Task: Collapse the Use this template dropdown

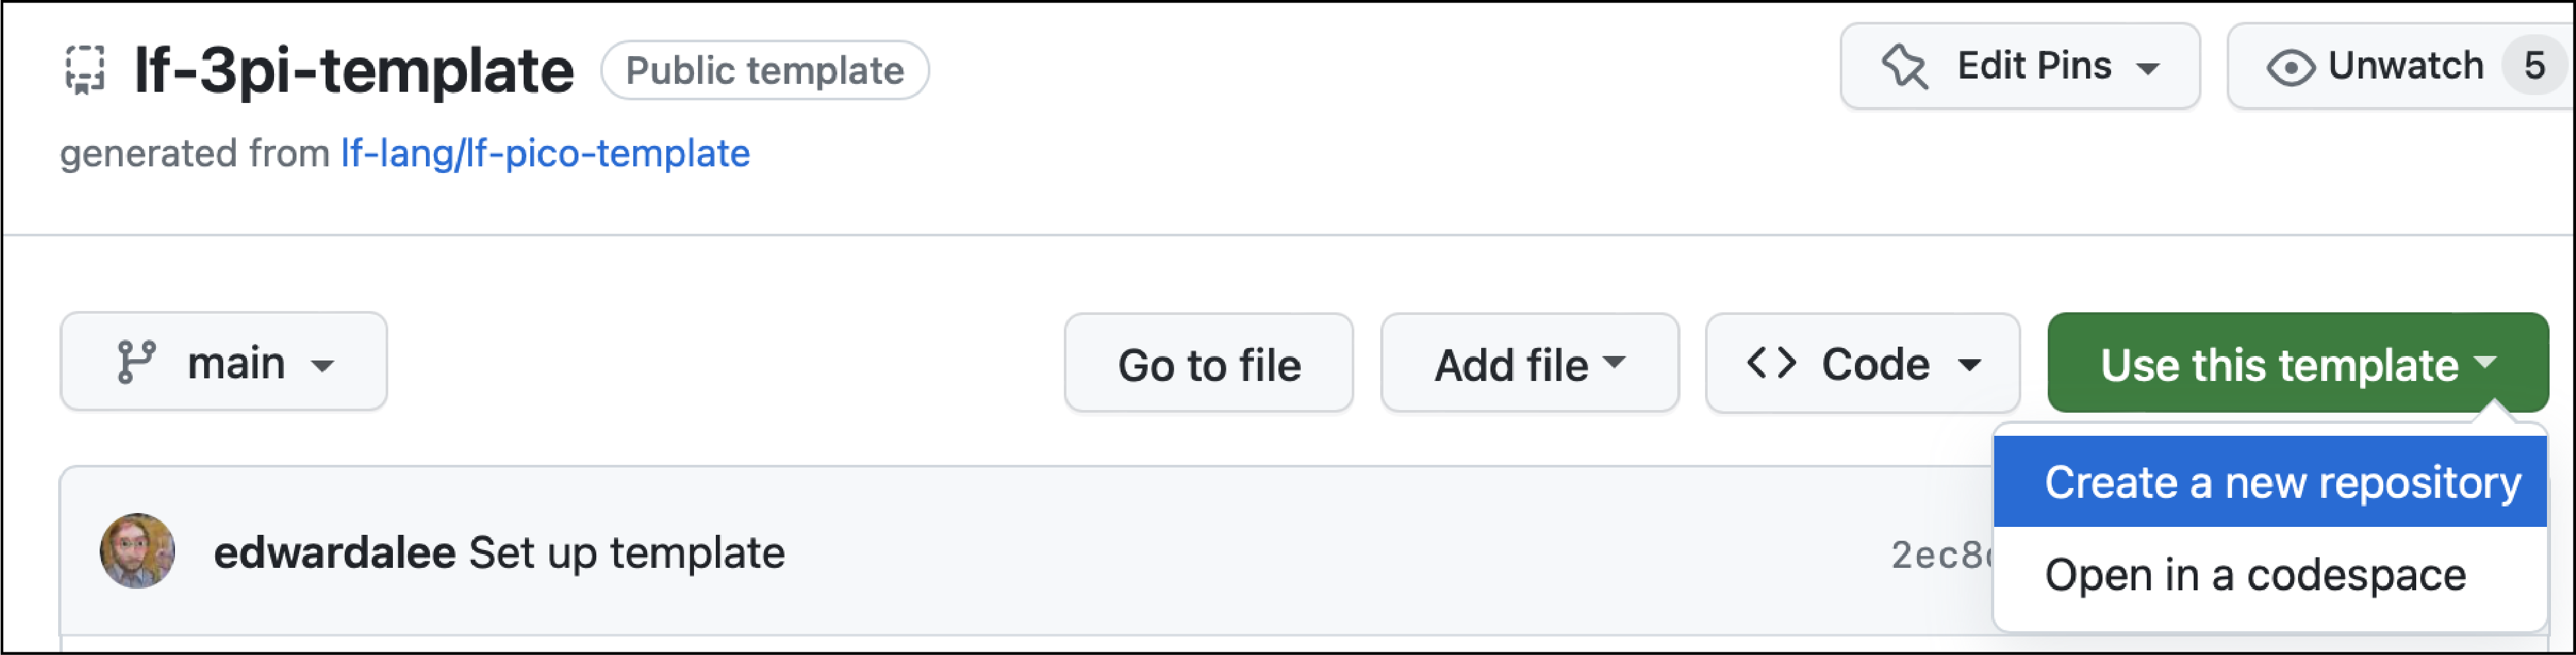Action: pyautogui.click(x=2297, y=363)
